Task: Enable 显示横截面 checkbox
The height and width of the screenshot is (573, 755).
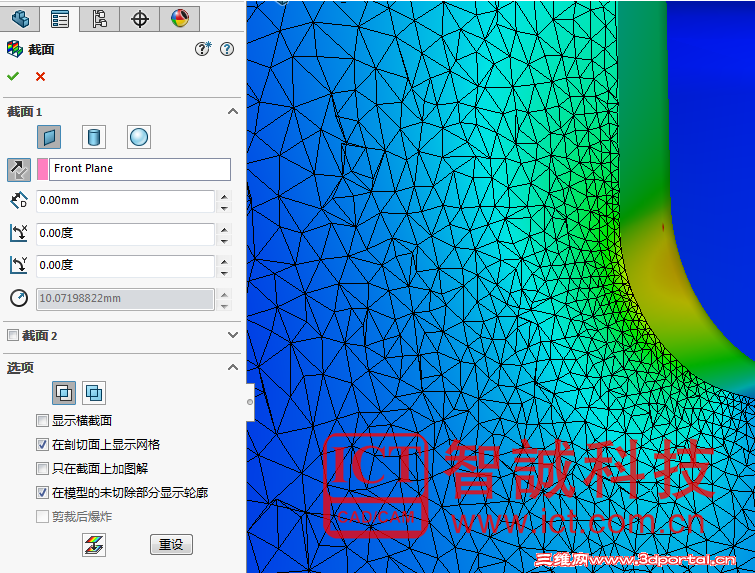Action: pyautogui.click(x=42, y=420)
